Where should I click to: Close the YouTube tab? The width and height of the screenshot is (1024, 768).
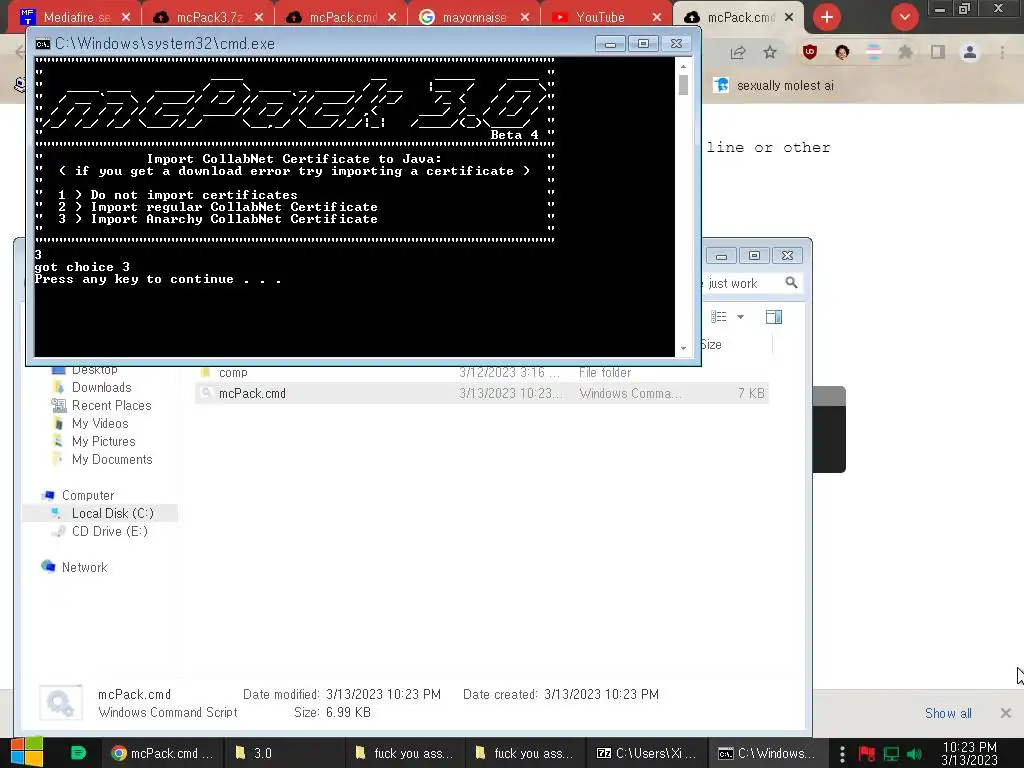coord(657,17)
